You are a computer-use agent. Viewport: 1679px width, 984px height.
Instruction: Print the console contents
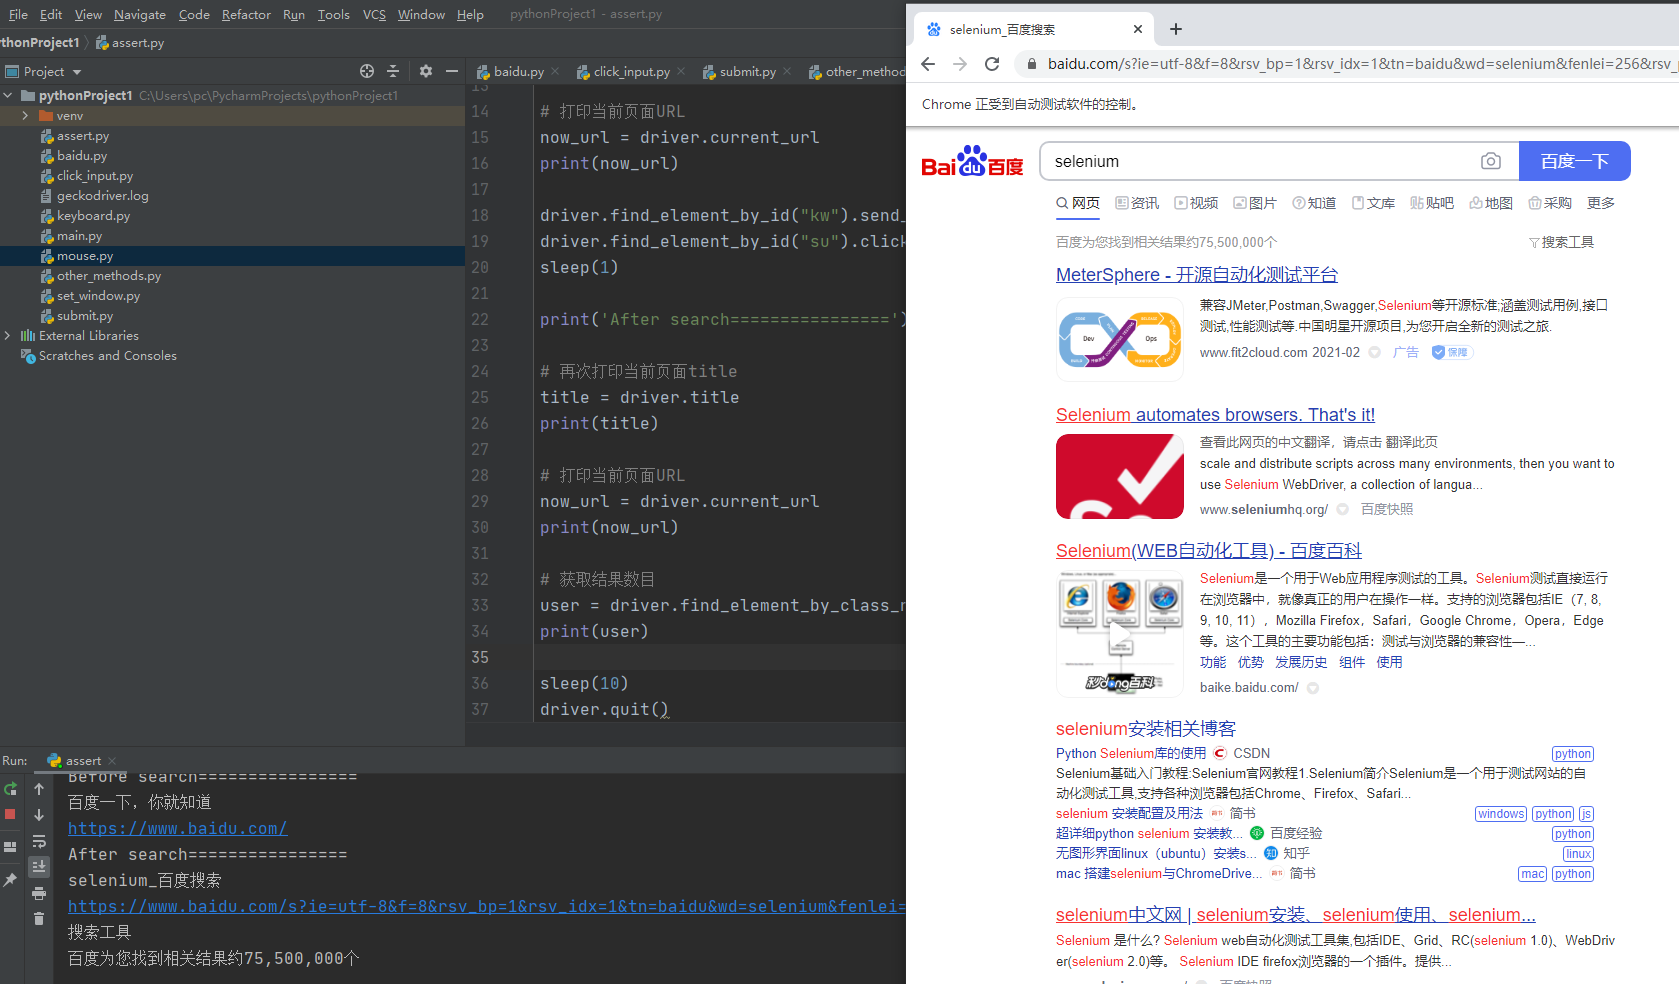point(39,893)
